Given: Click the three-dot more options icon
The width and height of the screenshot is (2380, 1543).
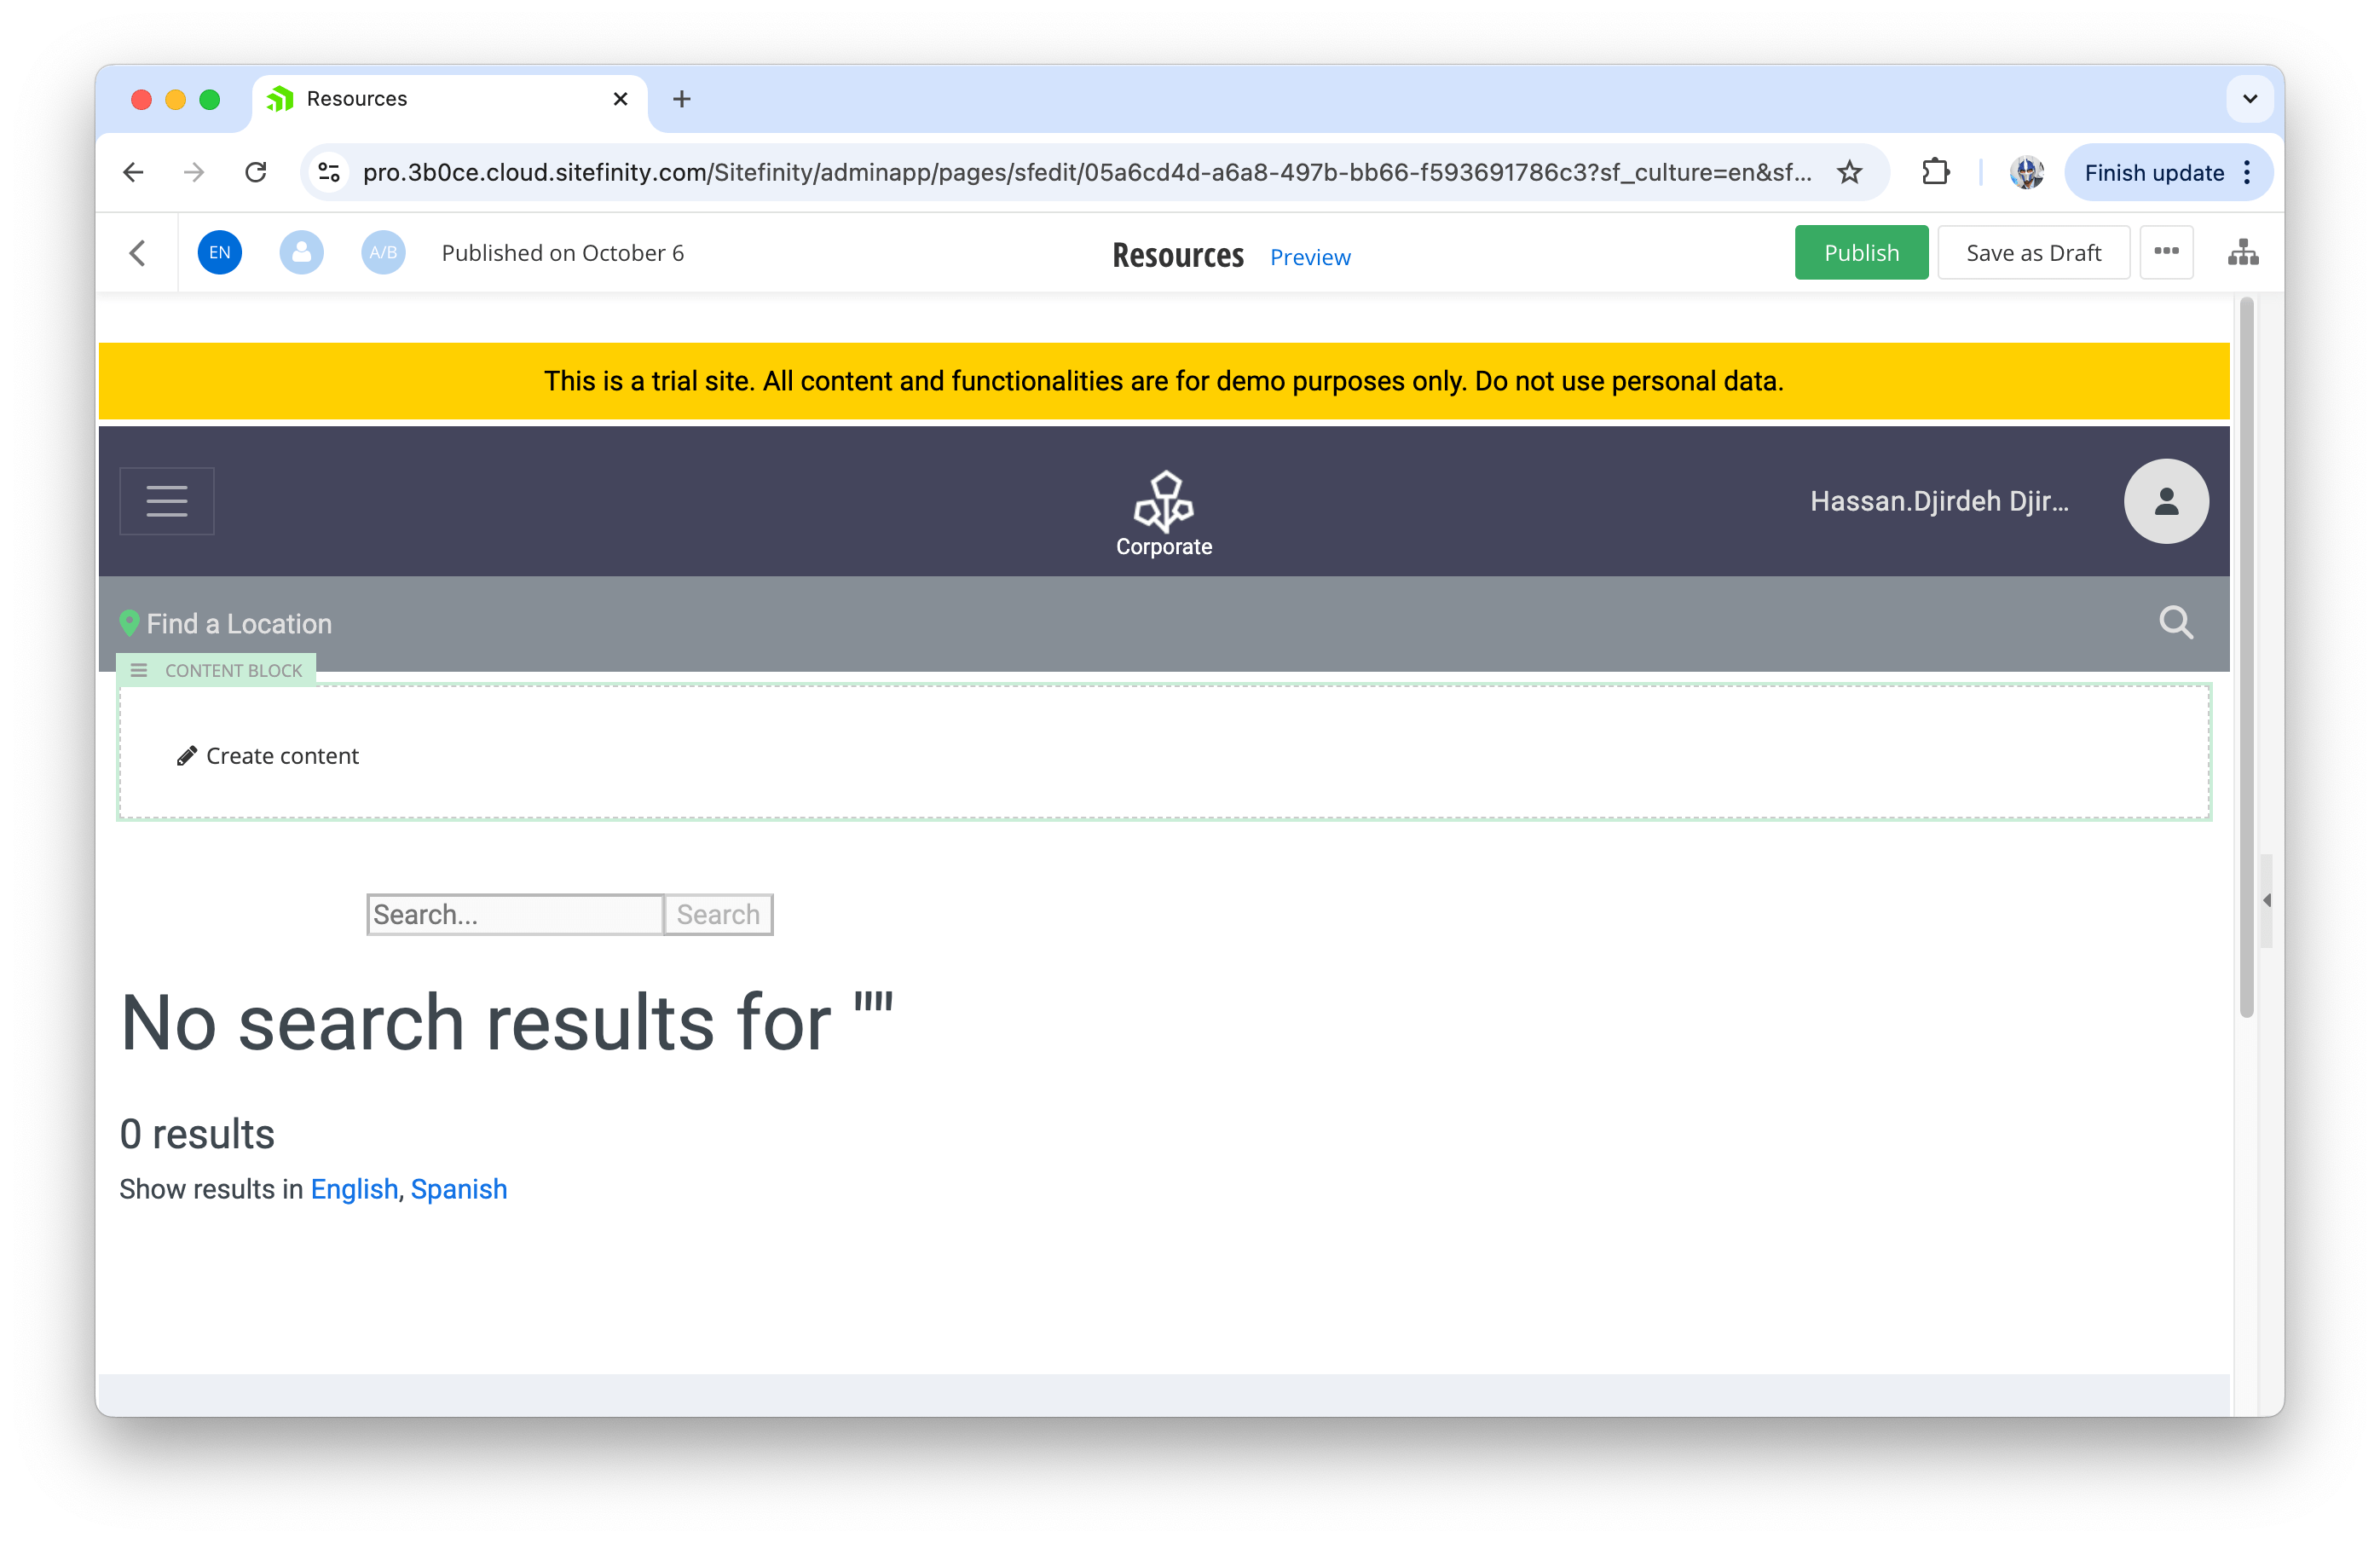Looking at the screenshot, I should click(x=2169, y=251).
